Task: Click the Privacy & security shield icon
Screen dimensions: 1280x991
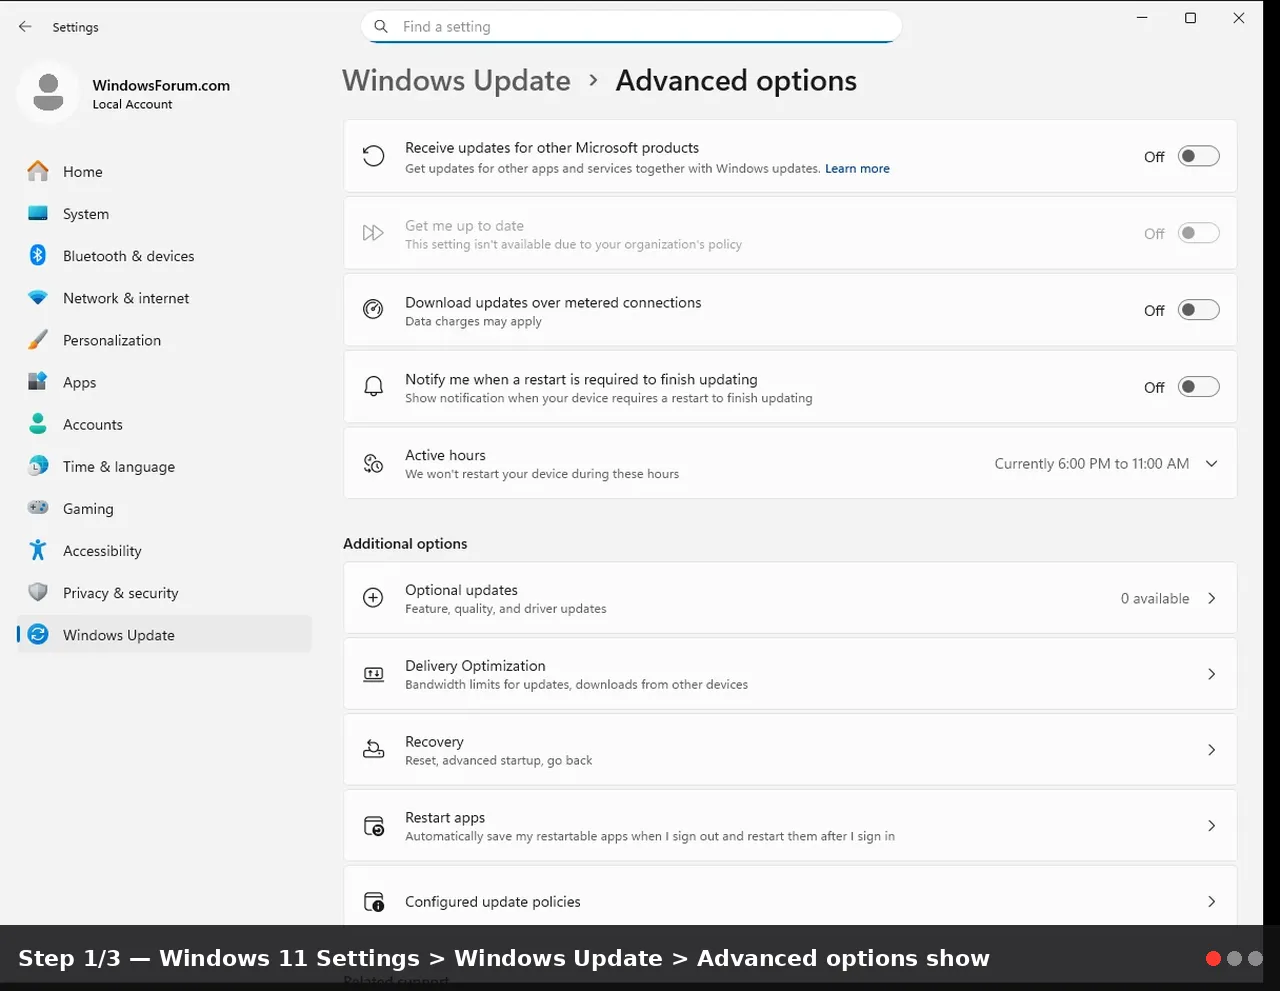Action: [x=38, y=592]
